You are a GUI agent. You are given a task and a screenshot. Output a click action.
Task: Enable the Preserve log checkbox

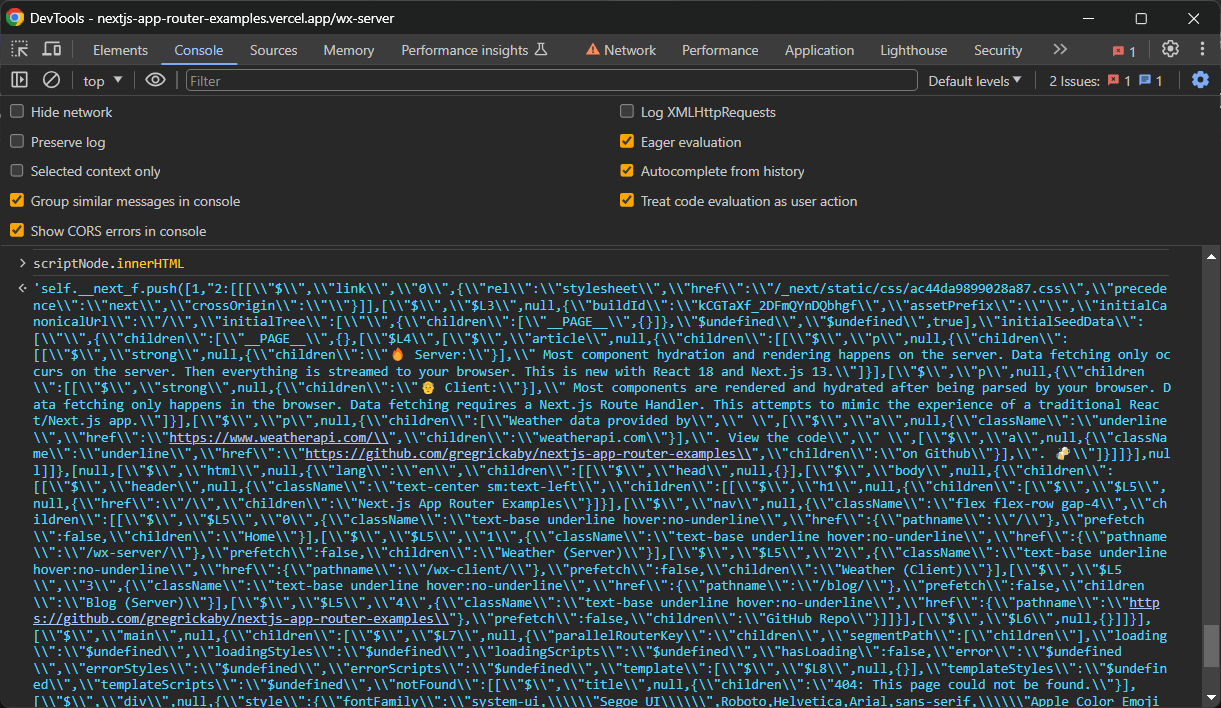tap(17, 141)
